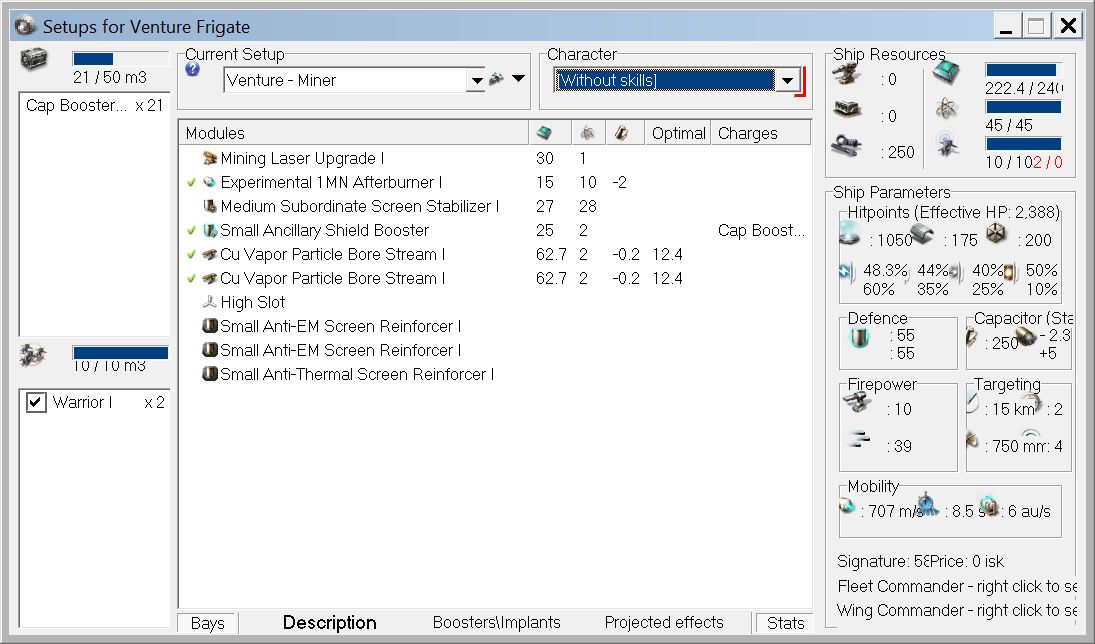Toggle the Warrior I drone checkbox

(x=36, y=402)
